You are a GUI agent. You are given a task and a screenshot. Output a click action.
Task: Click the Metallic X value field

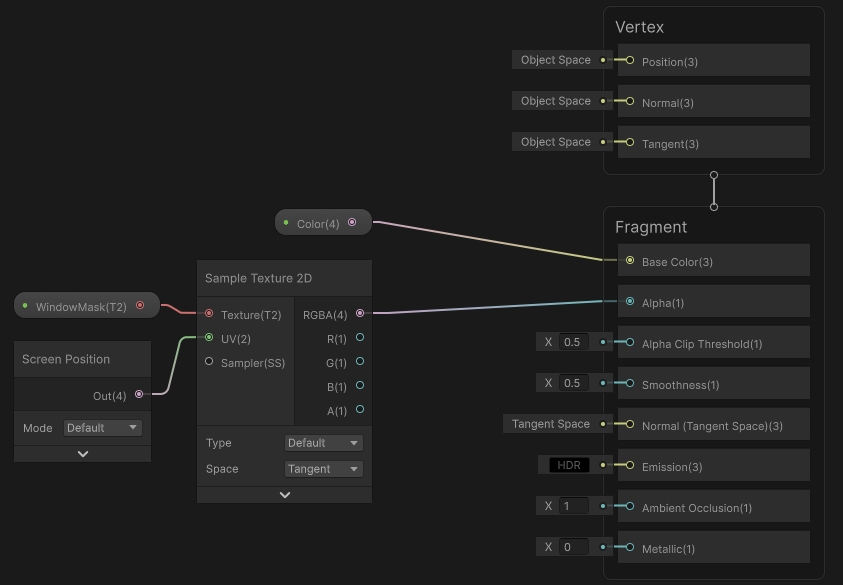[x=573, y=547]
